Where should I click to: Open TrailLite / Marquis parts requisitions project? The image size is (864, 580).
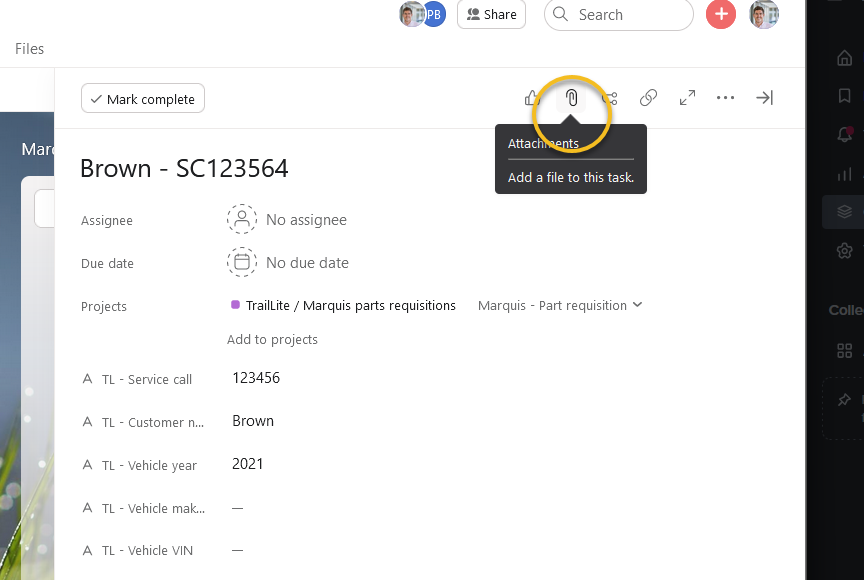click(x=350, y=305)
